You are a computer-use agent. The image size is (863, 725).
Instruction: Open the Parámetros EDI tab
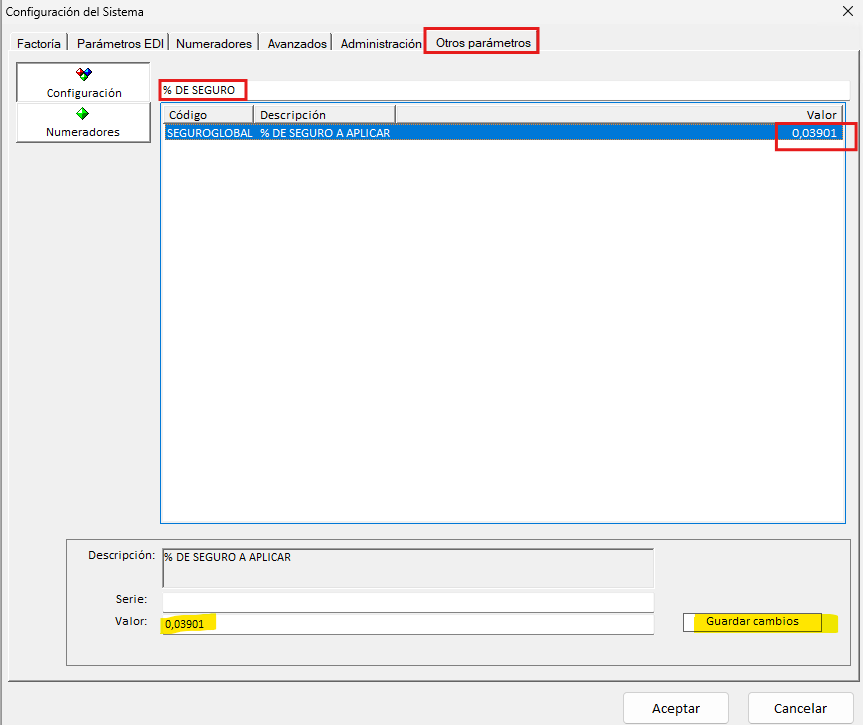(120, 43)
